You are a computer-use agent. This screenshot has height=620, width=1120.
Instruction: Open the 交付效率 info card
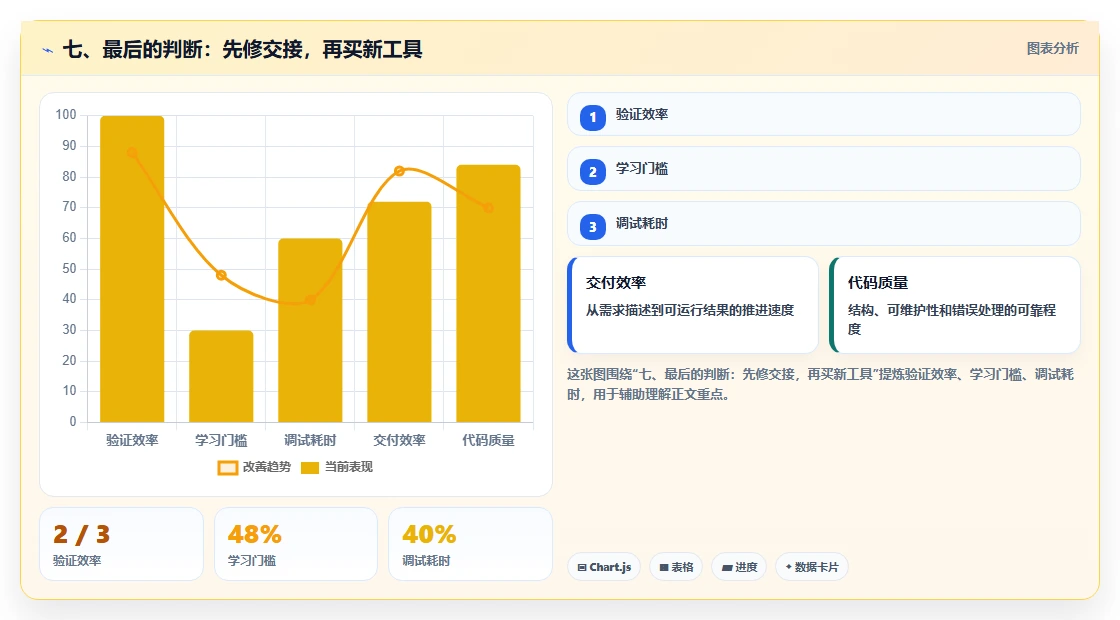693,305
